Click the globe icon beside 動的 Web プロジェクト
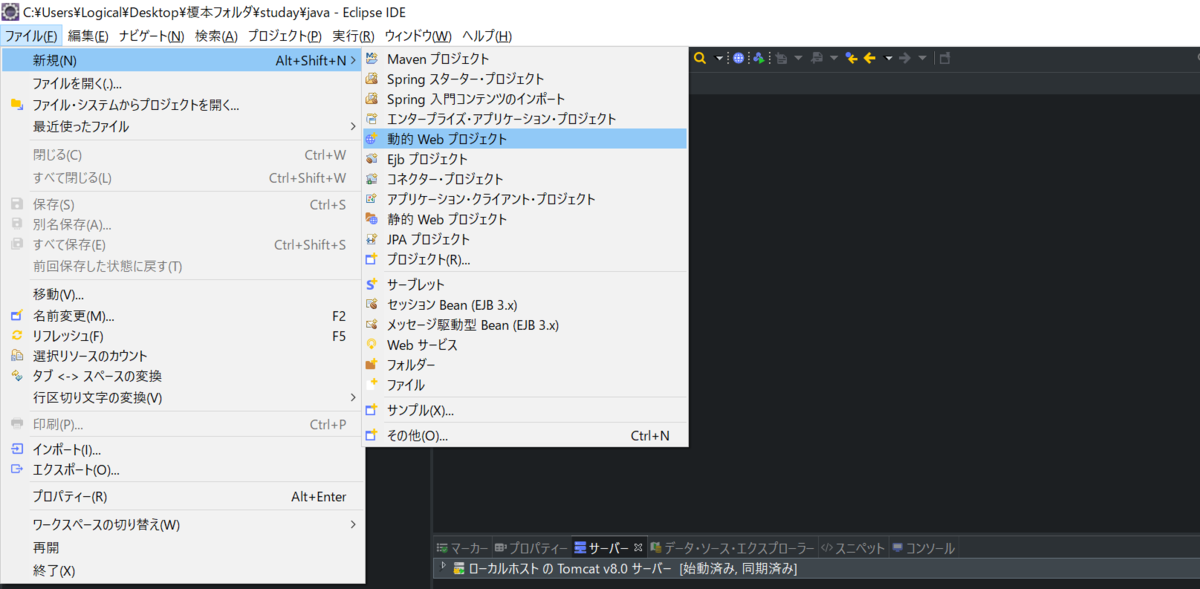 click(372, 139)
